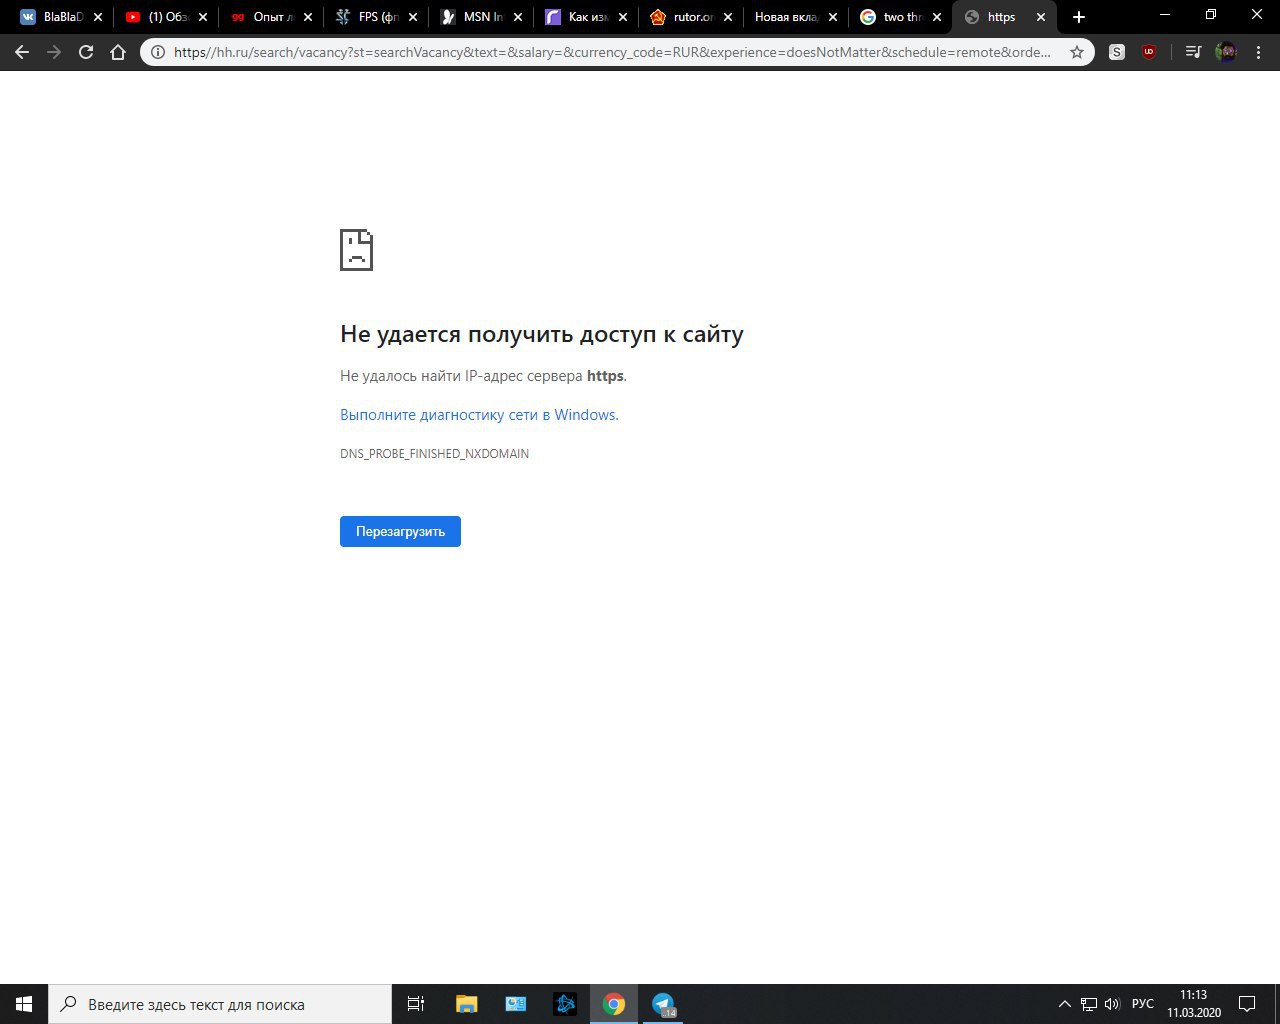1280x1024 pixels.
Task: Open Task View on the taskbar
Action: point(416,1004)
